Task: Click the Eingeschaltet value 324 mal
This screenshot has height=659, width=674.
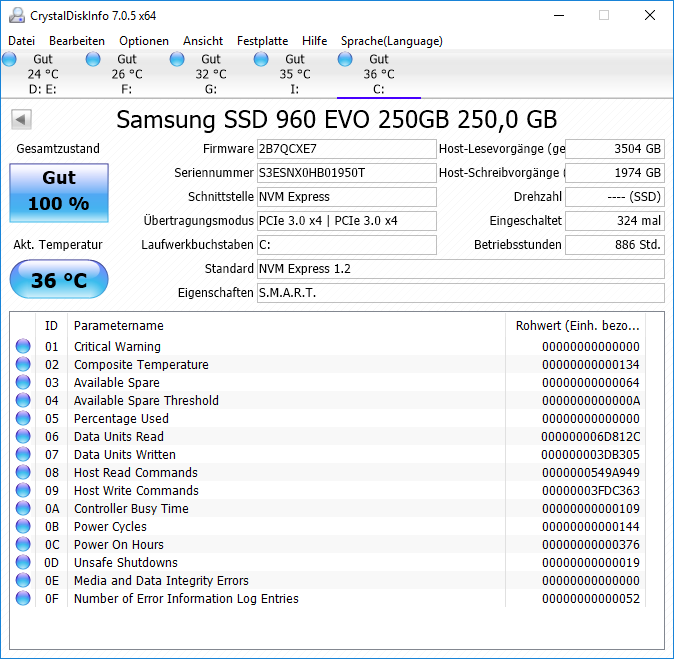Action: (615, 221)
